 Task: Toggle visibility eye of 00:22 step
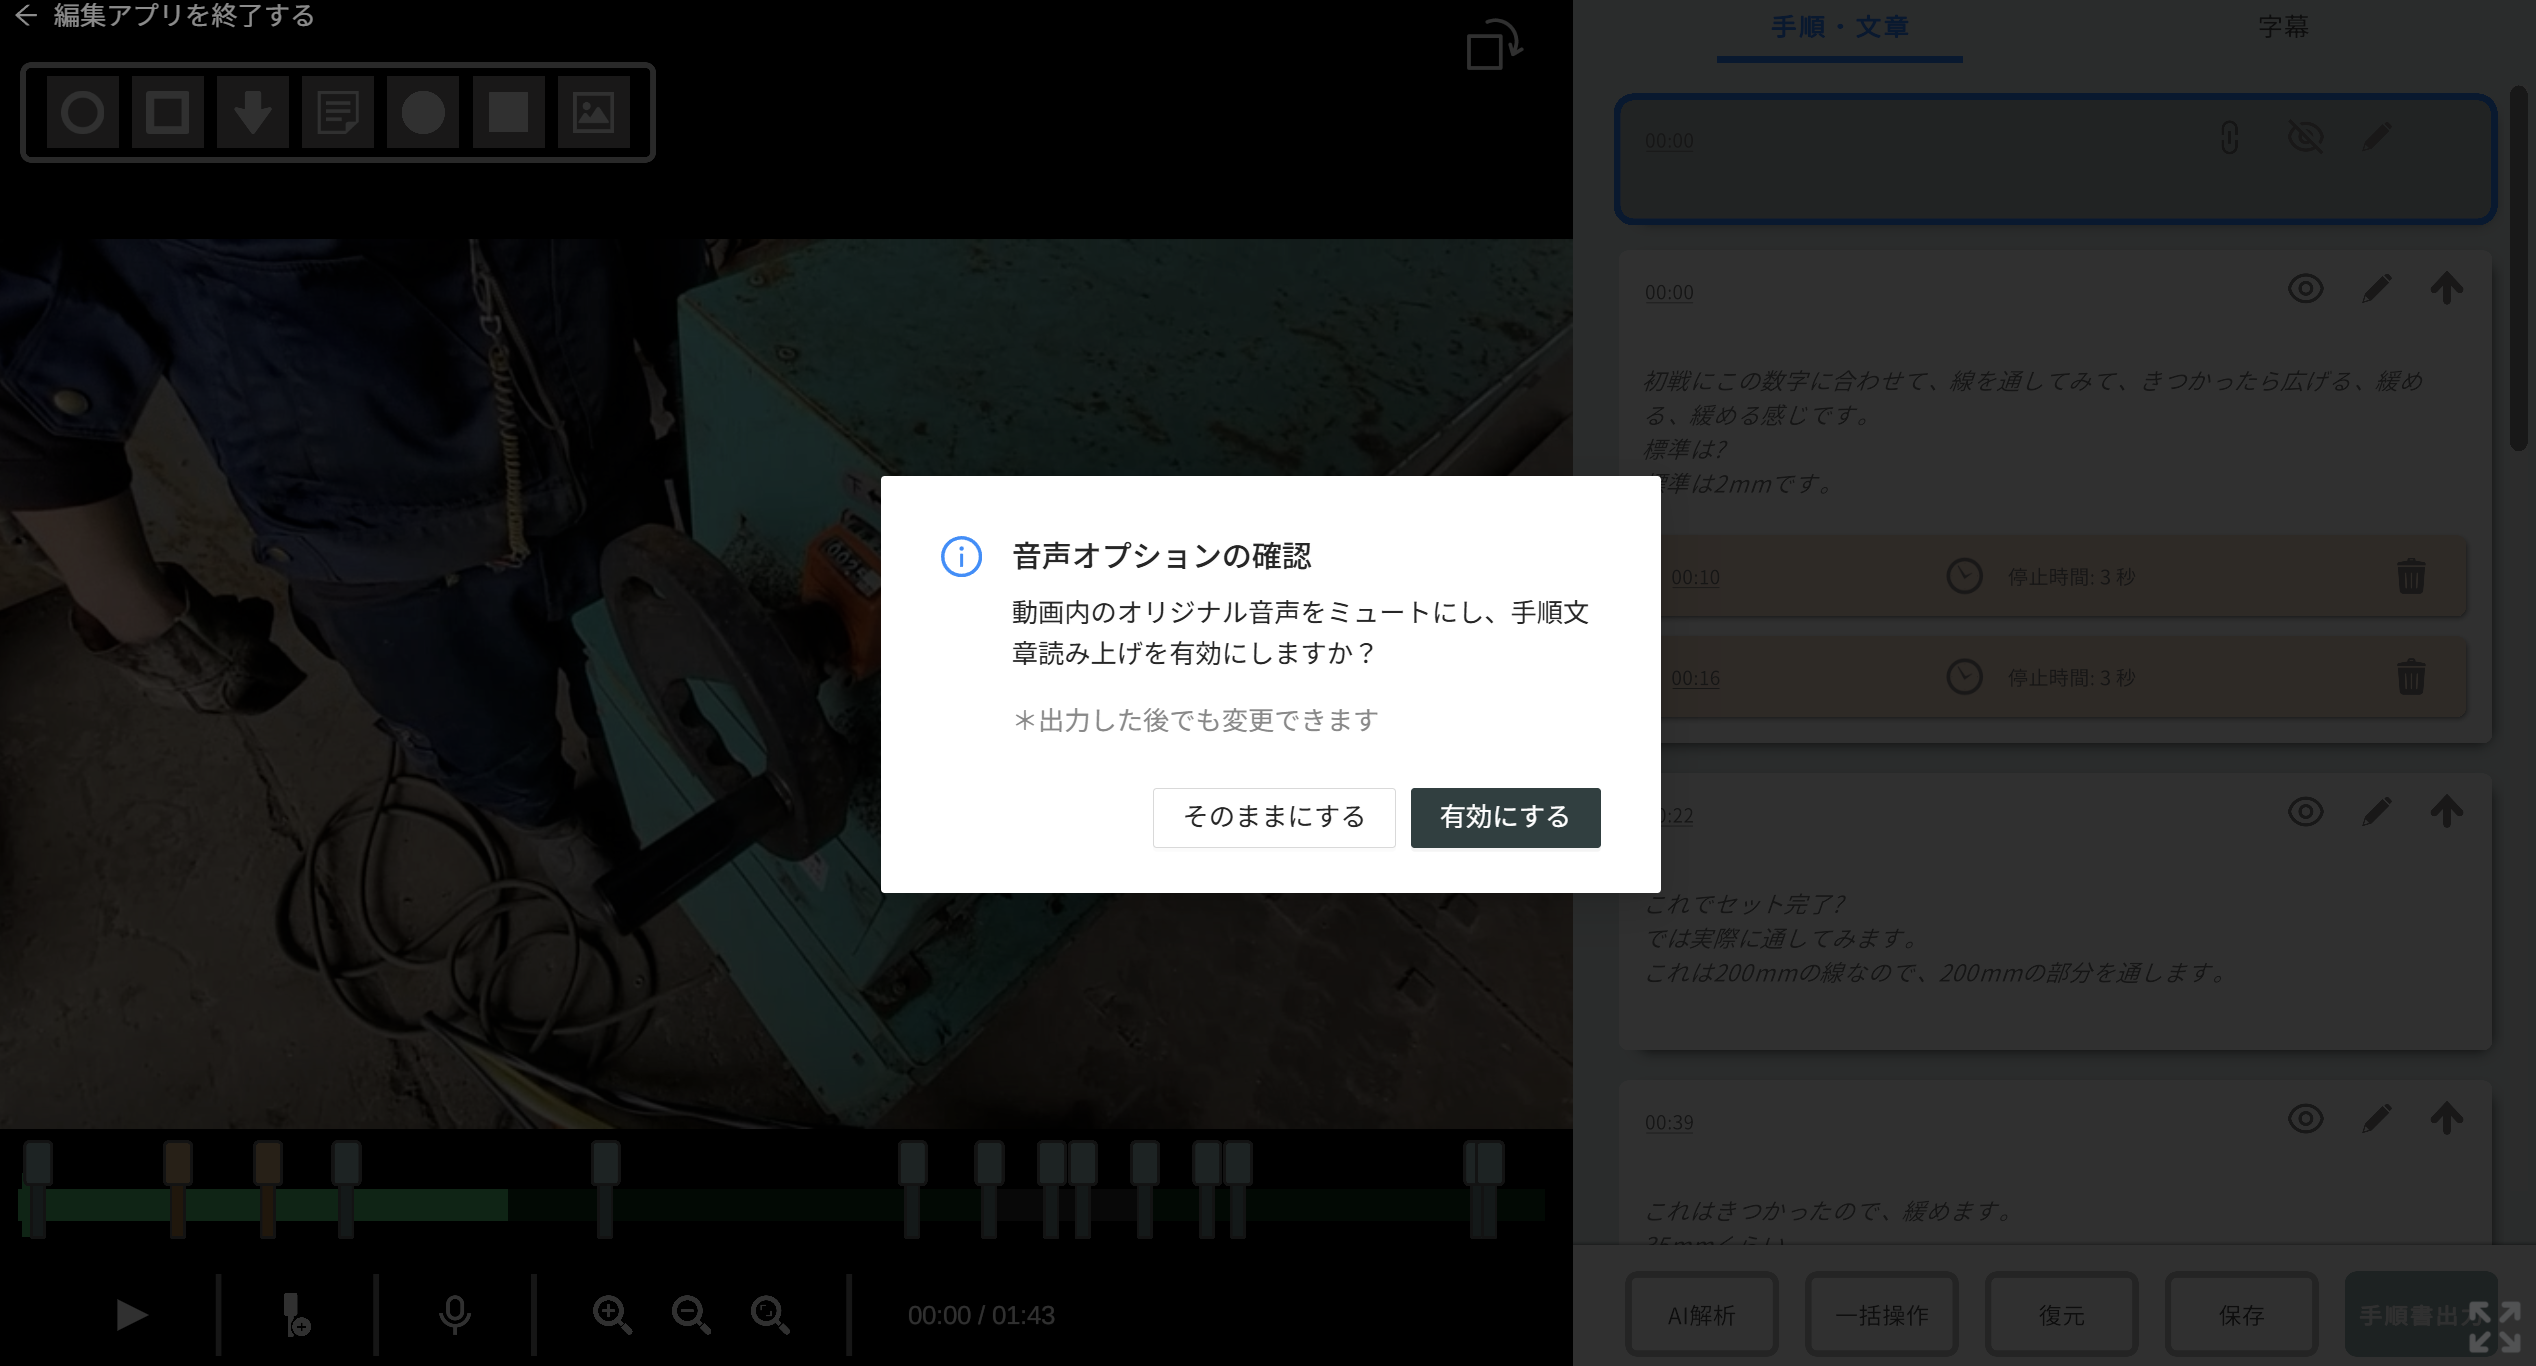click(2305, 811)
